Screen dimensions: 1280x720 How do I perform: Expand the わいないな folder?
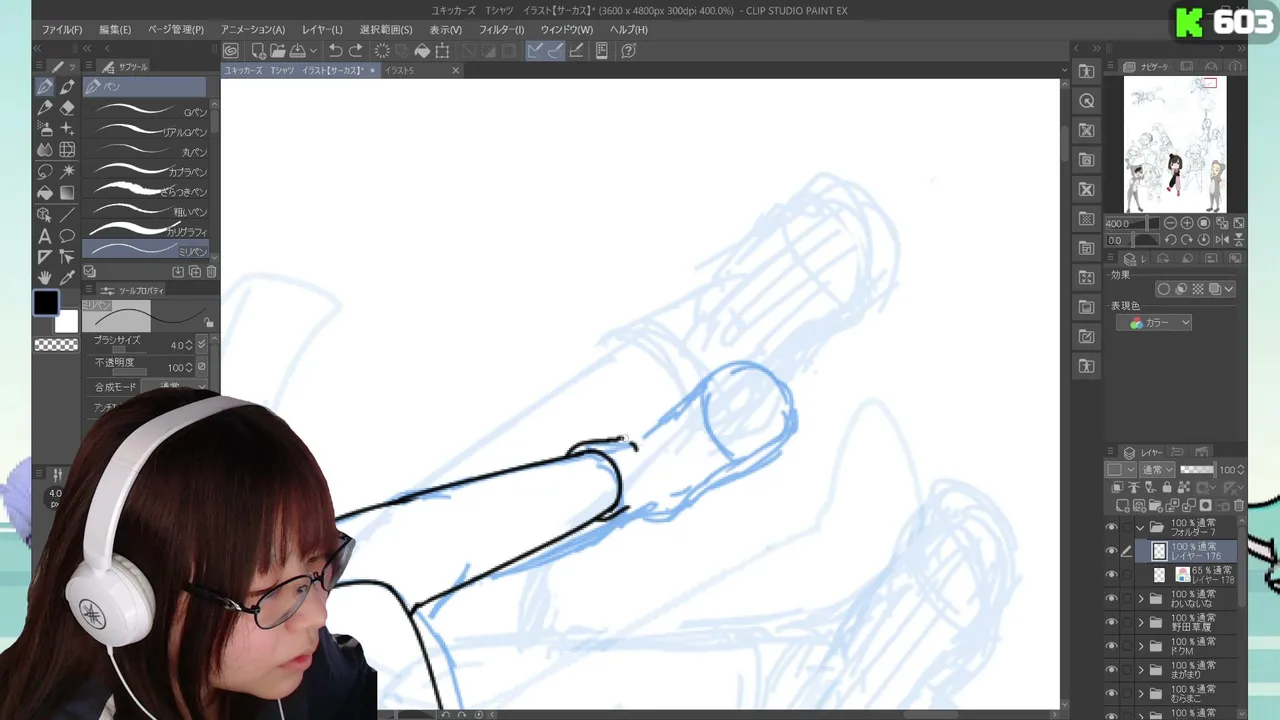(1141, 599)
